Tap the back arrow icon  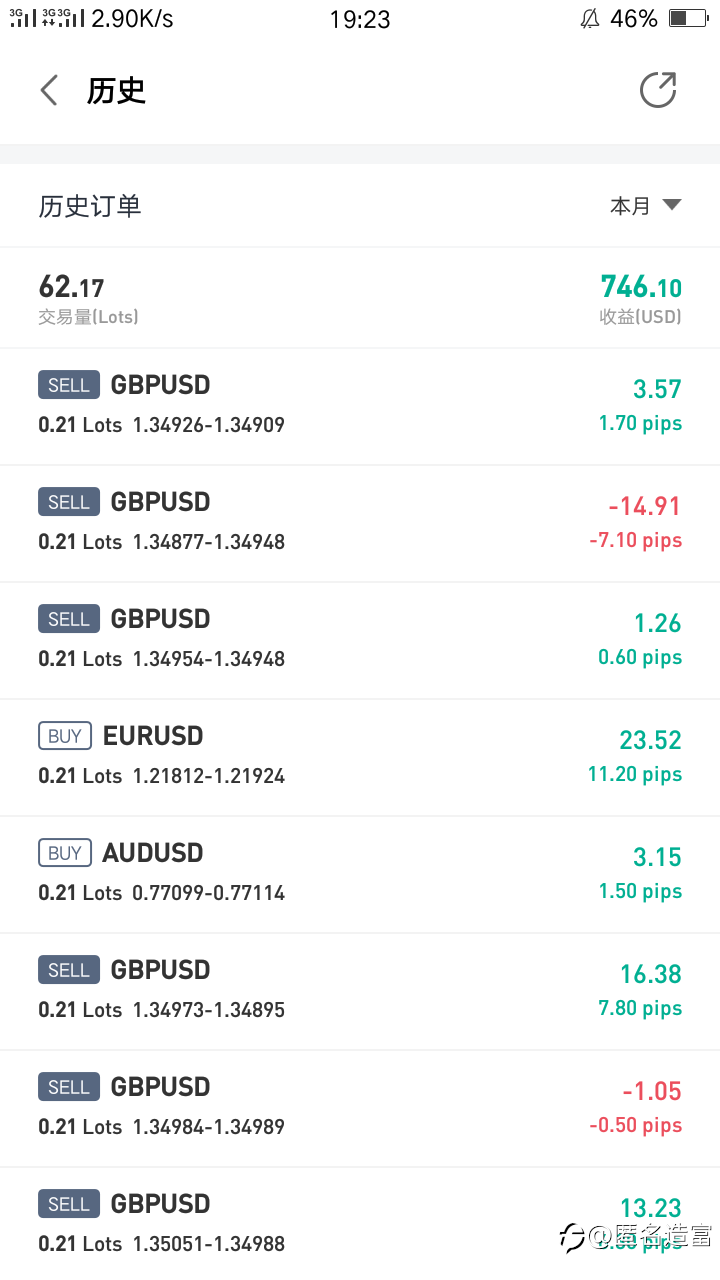49,91
